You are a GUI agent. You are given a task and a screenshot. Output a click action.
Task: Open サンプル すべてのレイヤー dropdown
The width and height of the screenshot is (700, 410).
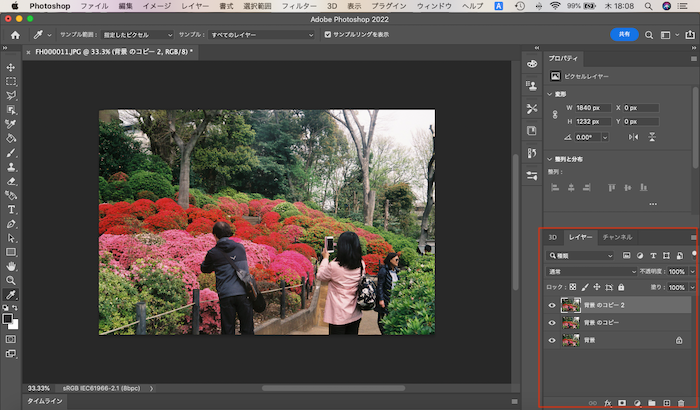click(x=261, y=34)
